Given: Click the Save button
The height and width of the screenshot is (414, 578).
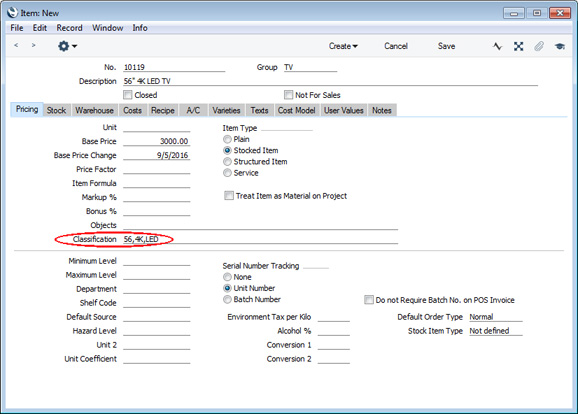Looking at the screenshot, I should (x=446, y=46).
